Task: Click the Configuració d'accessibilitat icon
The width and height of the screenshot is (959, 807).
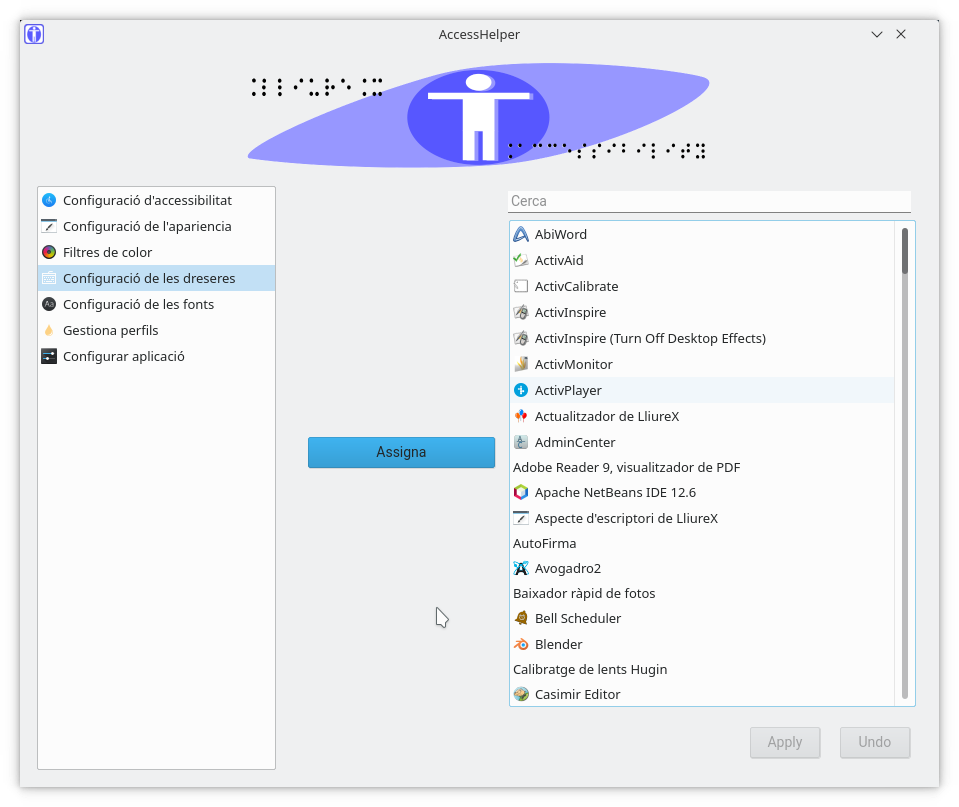Action: click(49, 200)
